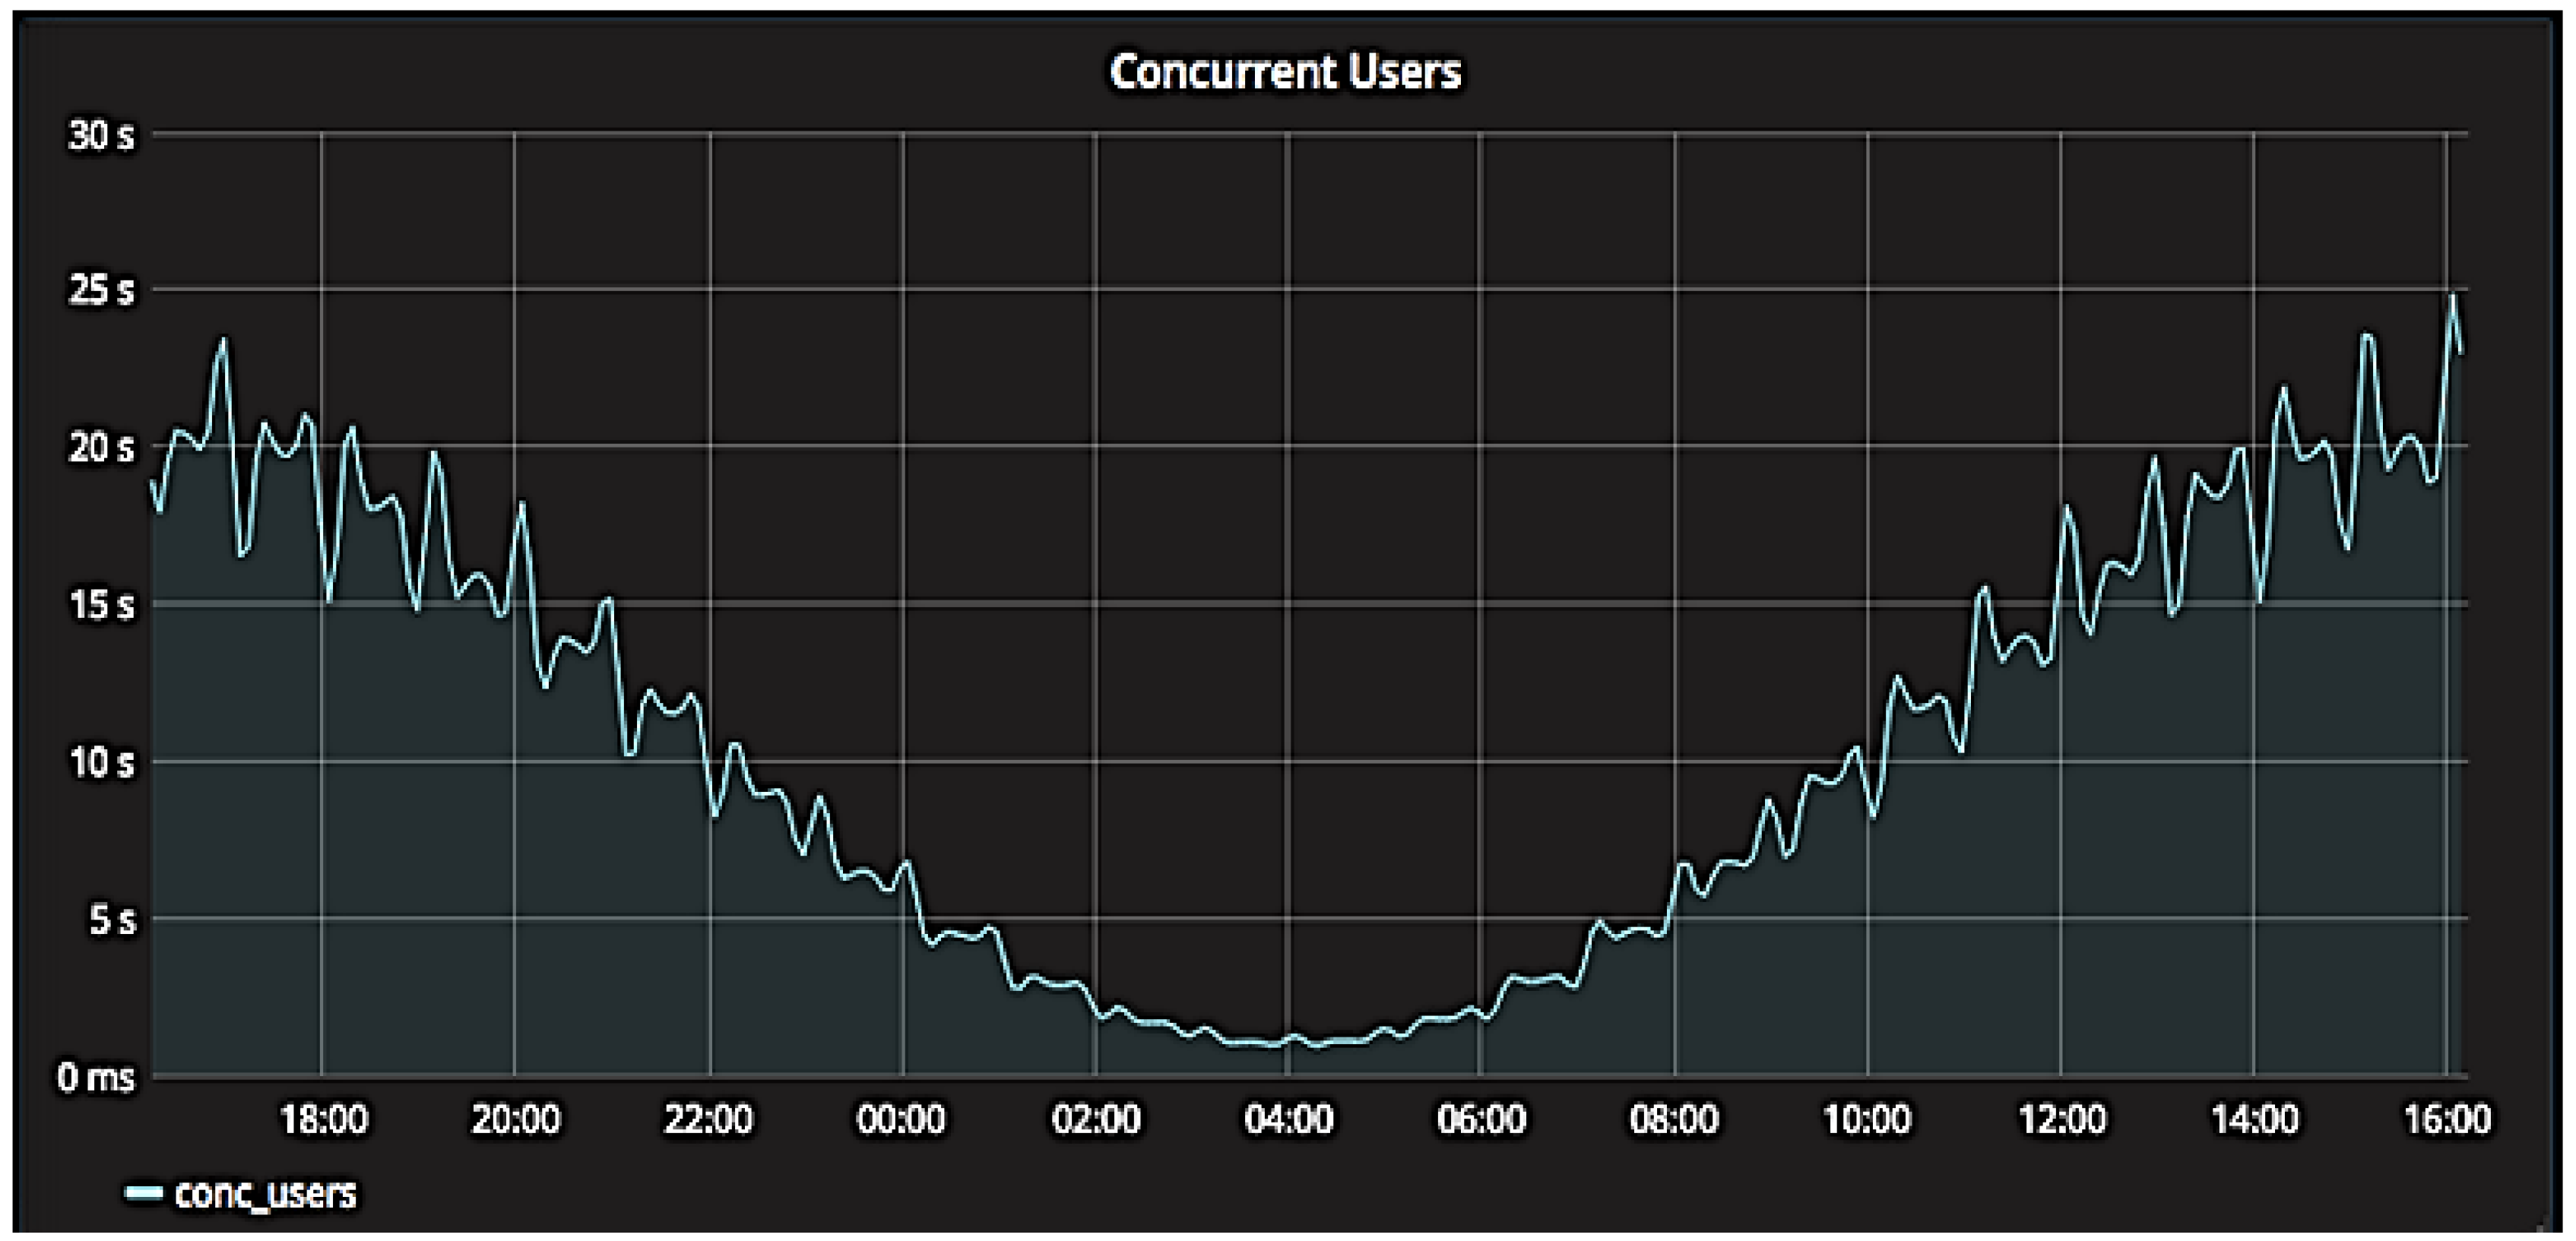The image size is (2576, 1241).
Task: Click the conc_users legend color swatch
Action: click(x=143, y=1193)
